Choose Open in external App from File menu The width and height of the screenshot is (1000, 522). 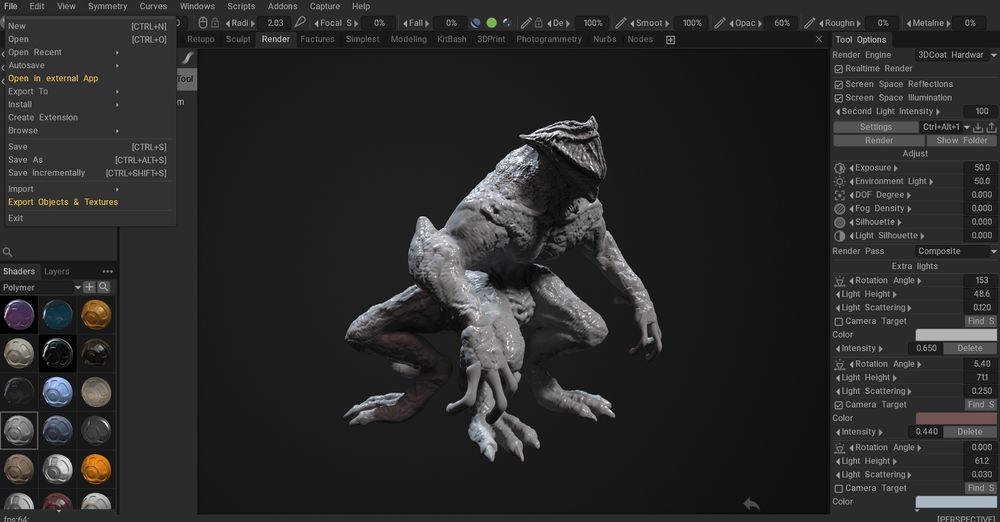point(54,78)
